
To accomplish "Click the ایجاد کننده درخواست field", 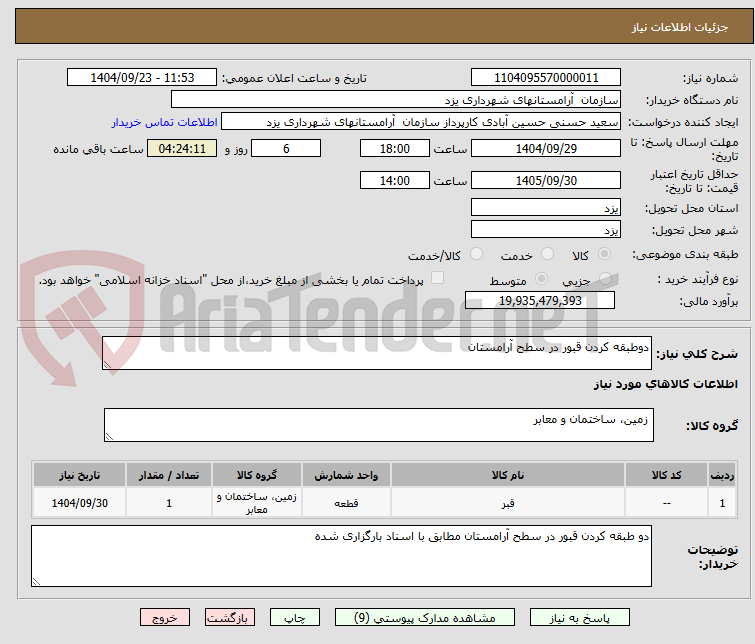I will click(421, 122).
